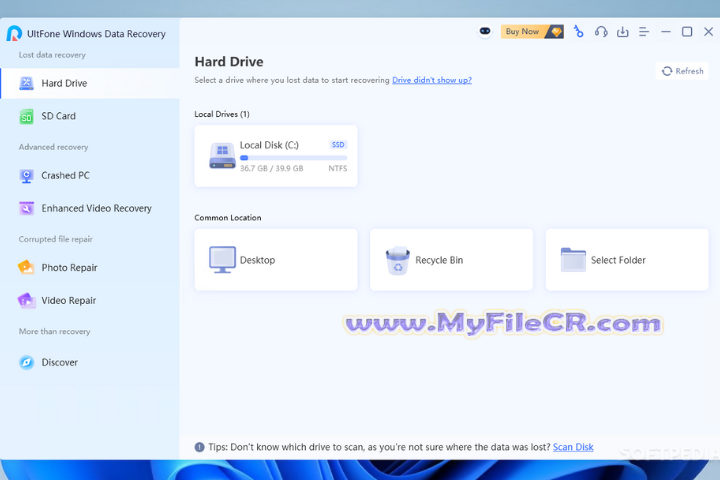
Task: Click the orange Photo Repair icon
Action: pyautogui.click(x=26, y=267)
